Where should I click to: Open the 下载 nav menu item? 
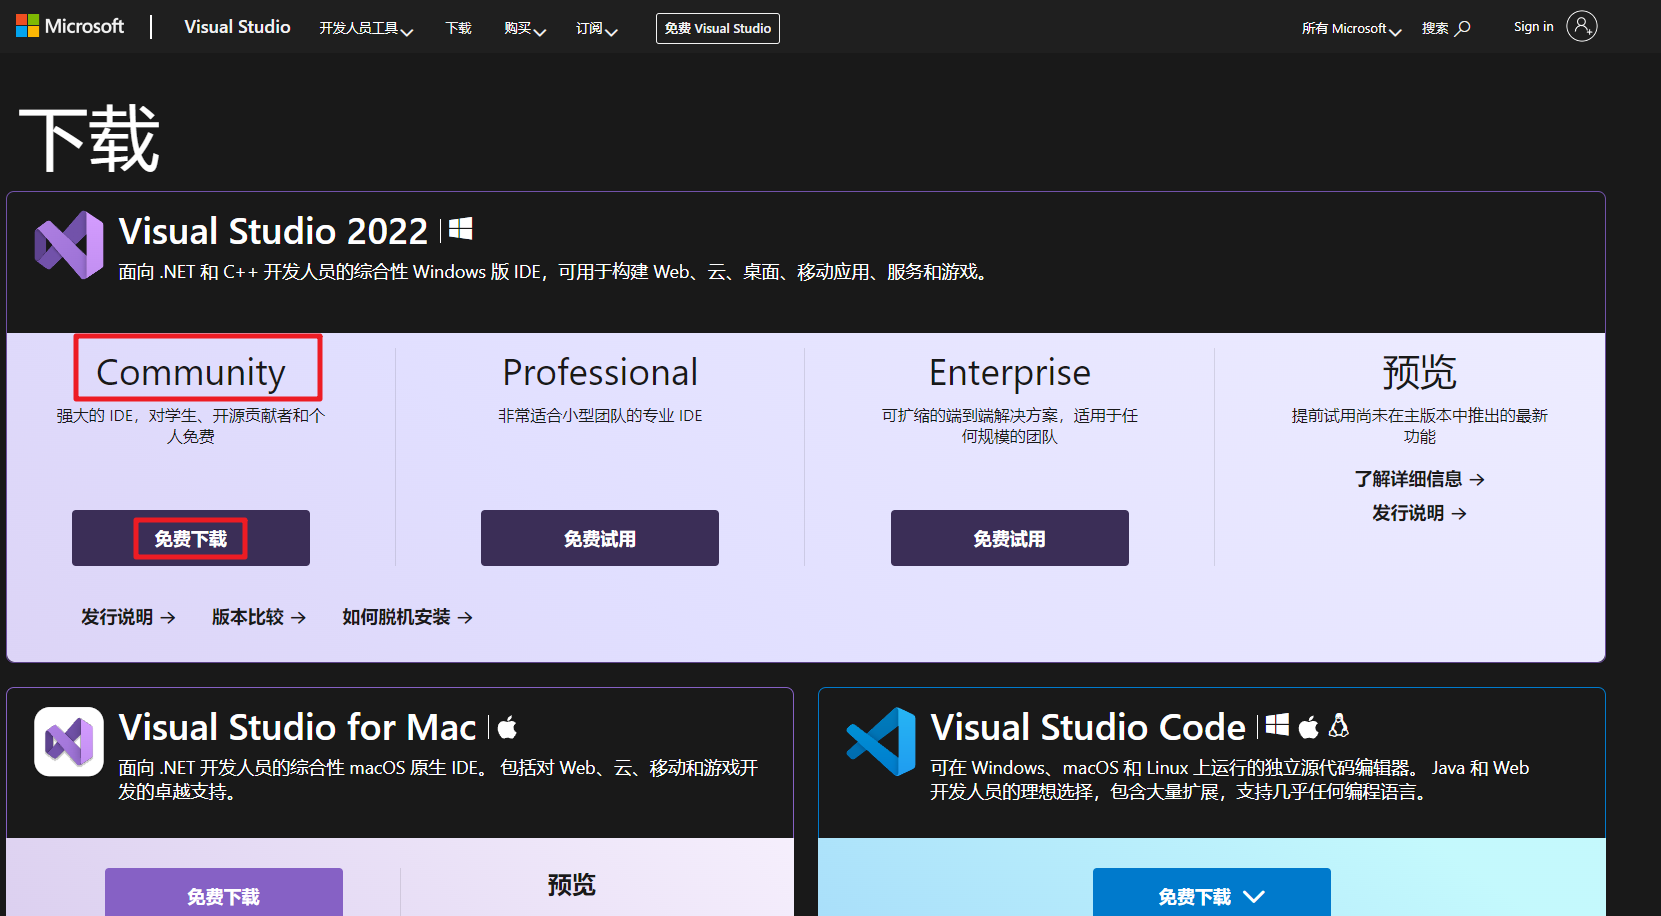coord(459,28)
